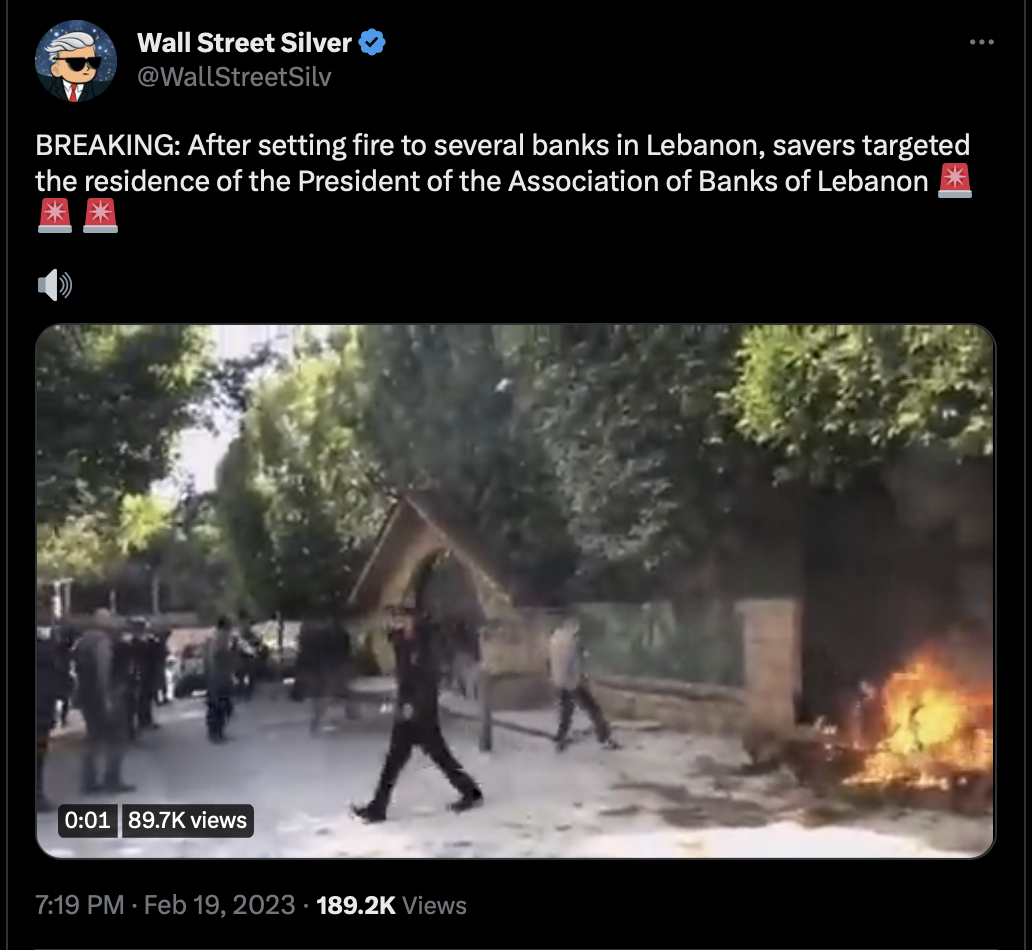The height and width of the screenshot is (950, 1032).
Task: Click the 0:01 video time badge
Action: (88, 820)
